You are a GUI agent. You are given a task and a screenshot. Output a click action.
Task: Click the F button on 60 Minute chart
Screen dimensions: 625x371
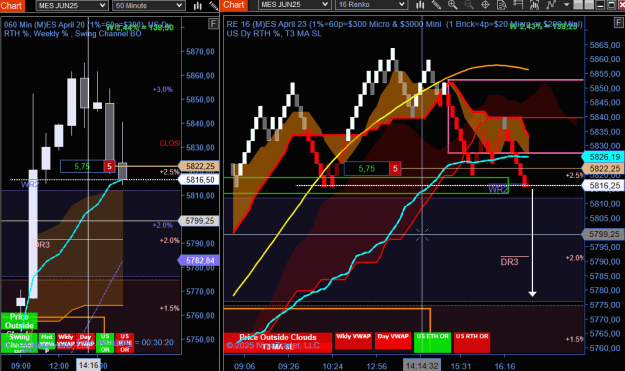pyautogui.click(x=214, y=24)
